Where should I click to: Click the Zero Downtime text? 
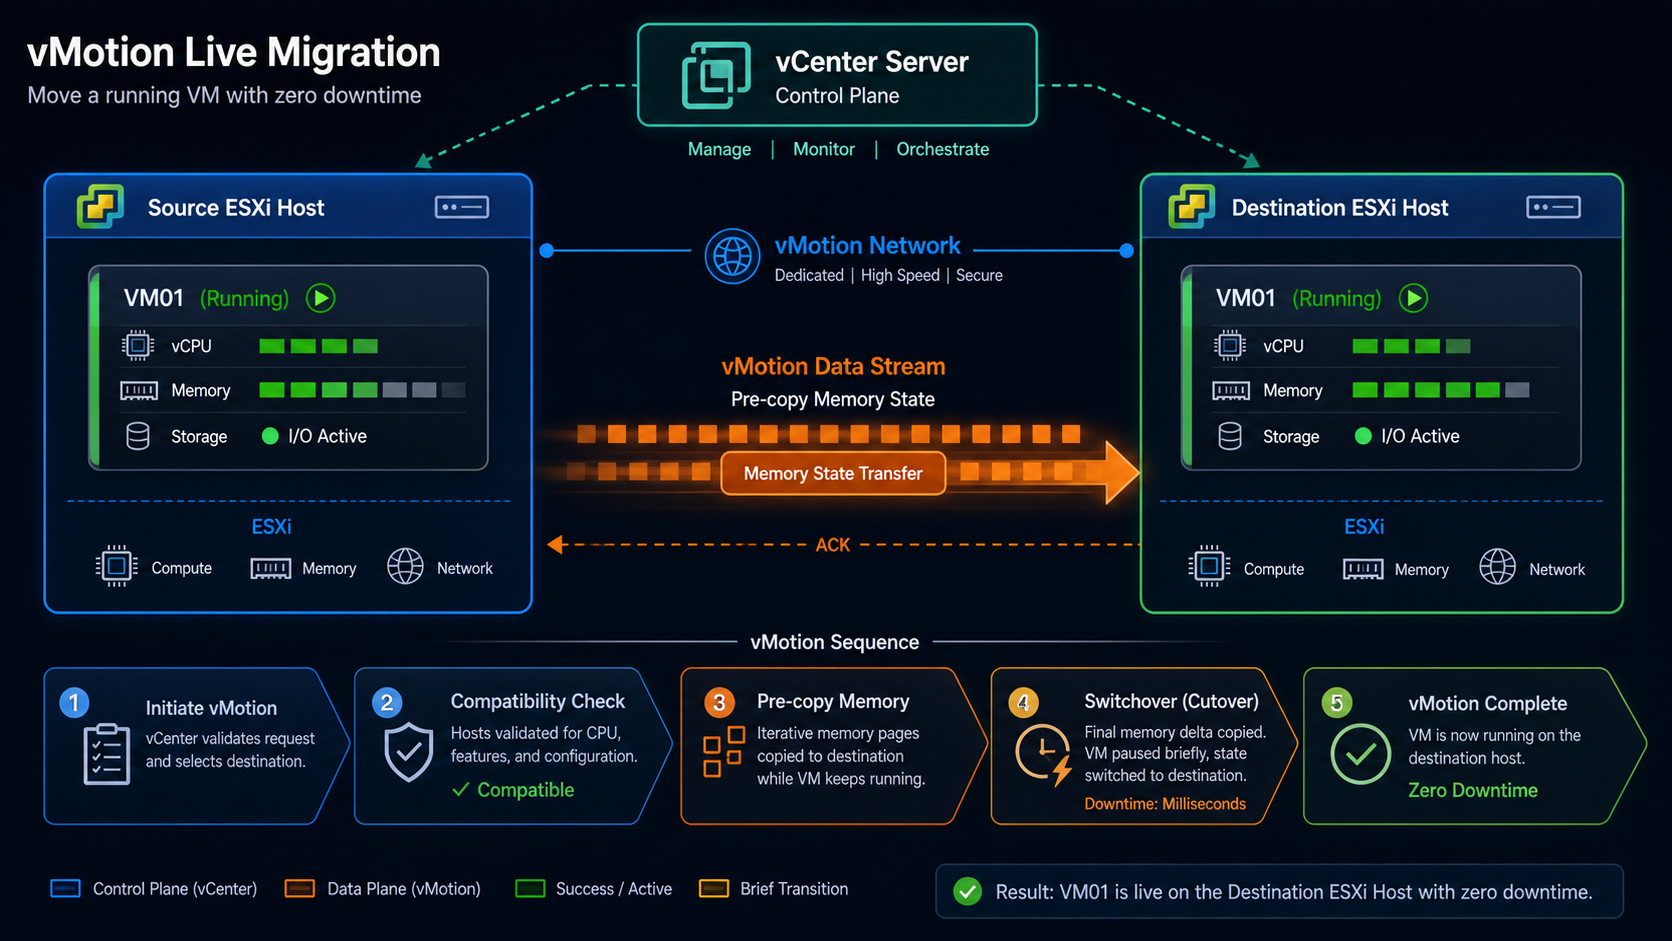tap(1473, 790)
